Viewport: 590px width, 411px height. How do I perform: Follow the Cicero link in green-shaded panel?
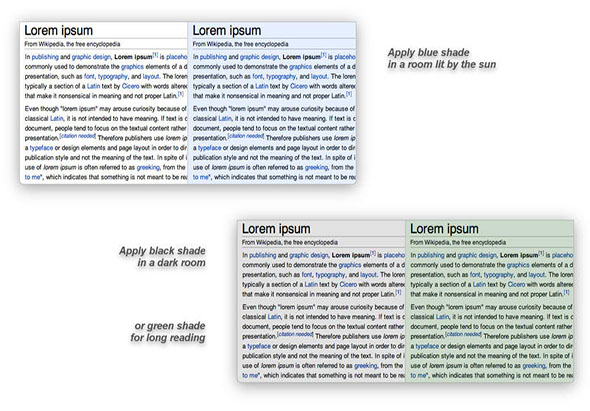point(517,284)
